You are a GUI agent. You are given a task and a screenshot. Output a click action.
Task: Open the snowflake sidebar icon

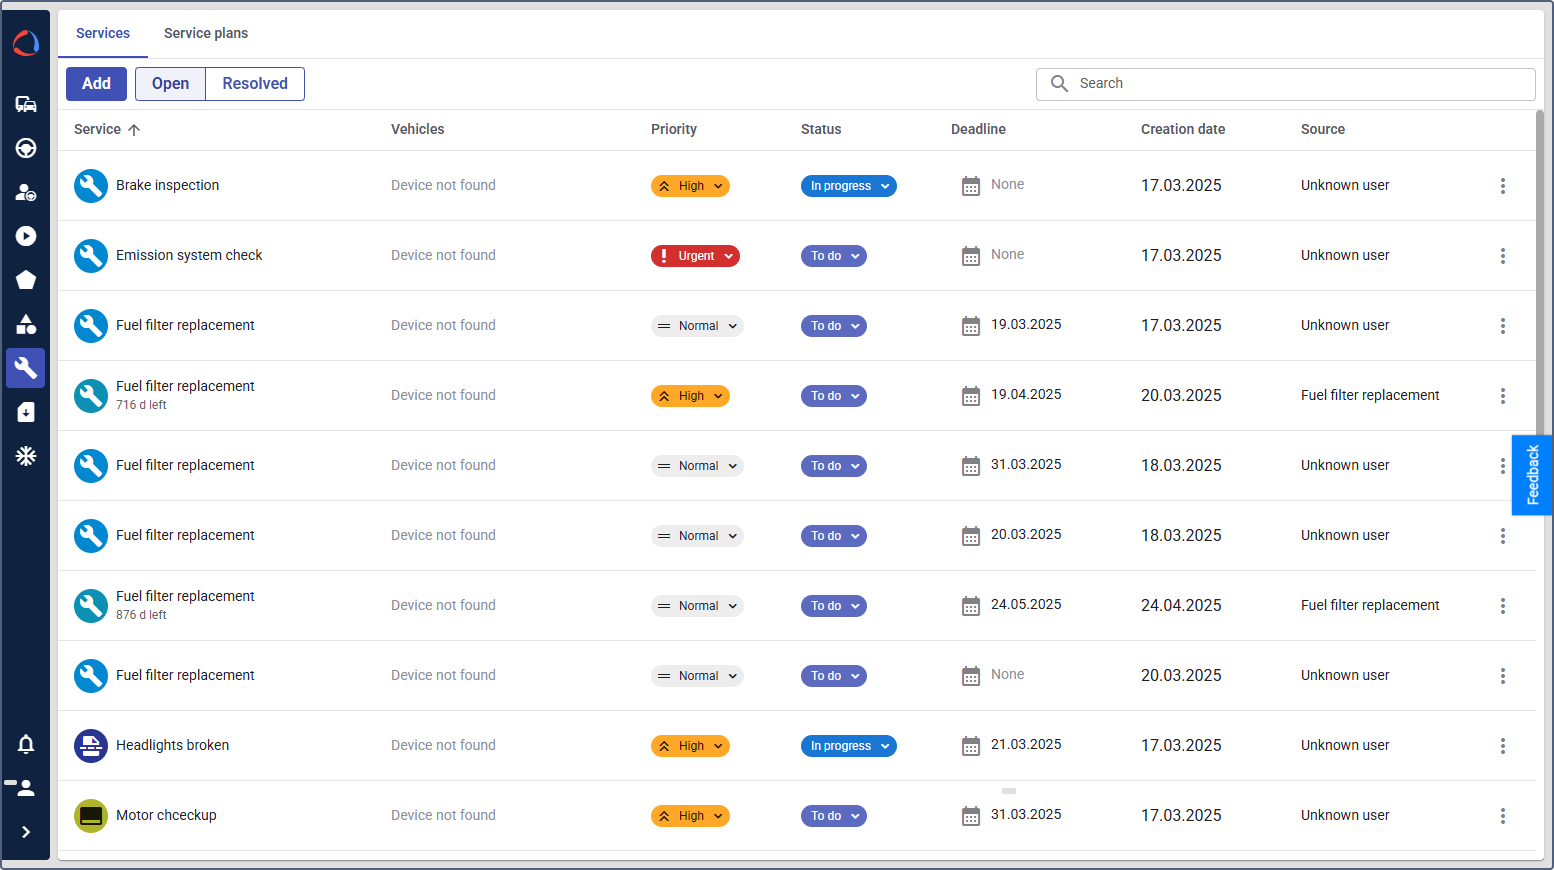(26, 456)
